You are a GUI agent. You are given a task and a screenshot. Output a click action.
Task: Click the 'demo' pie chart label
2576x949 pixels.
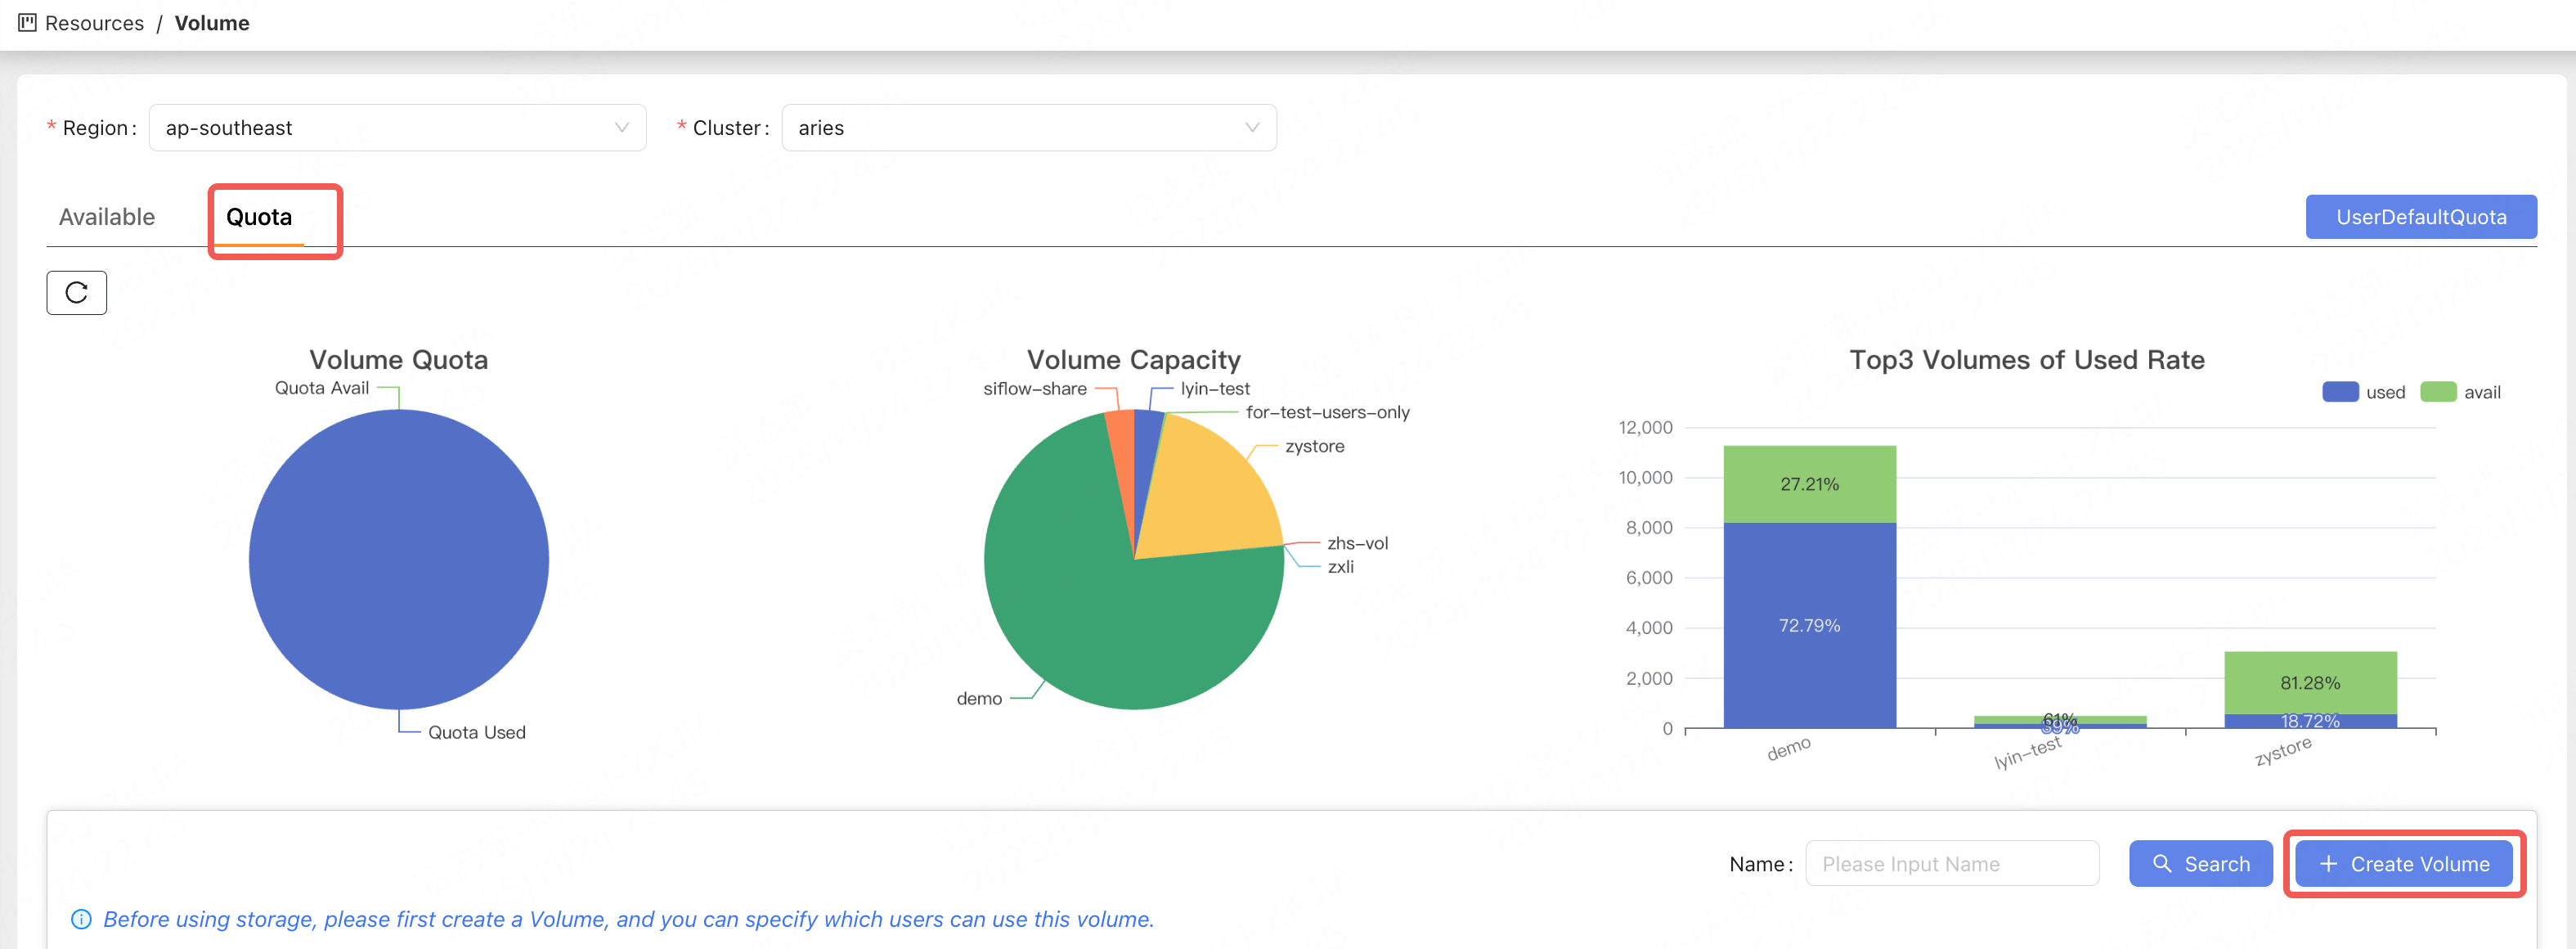point(979,698)
